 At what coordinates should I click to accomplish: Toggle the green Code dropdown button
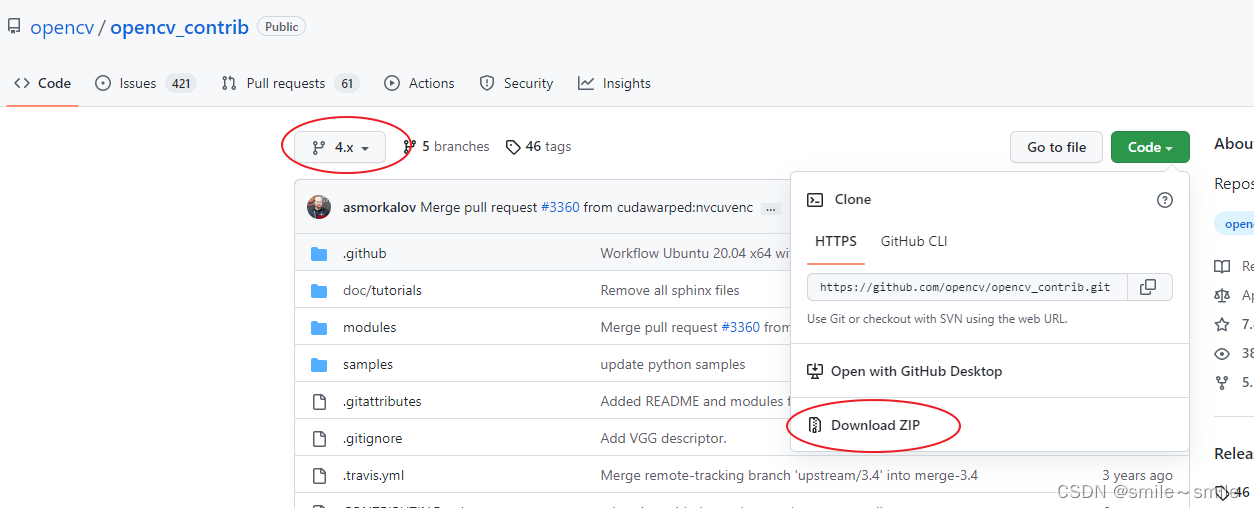pos(1150,147)
